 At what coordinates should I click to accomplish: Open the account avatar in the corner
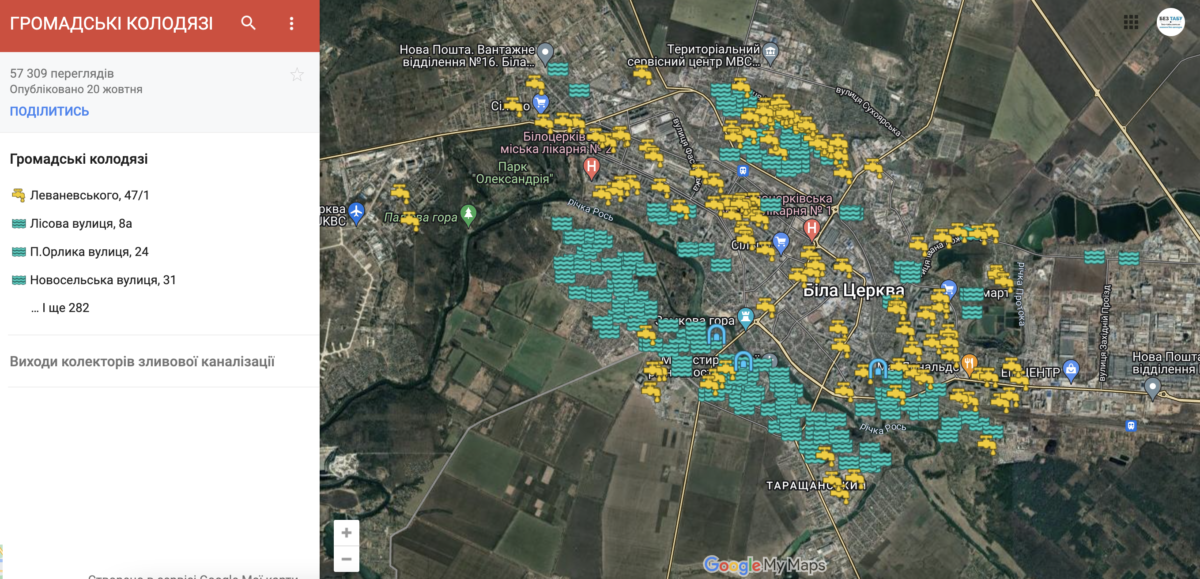1170,22
